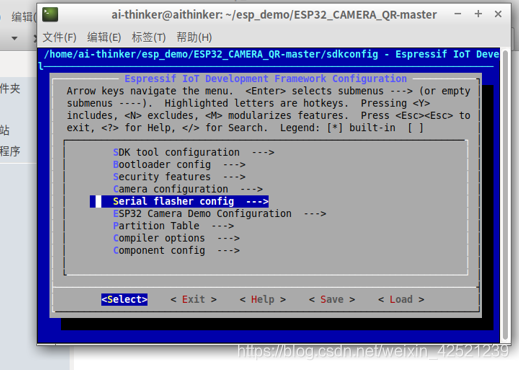Viewport: 519px width, 370px height.
Task: Minimize the terminal window
Action: (x=458, y=14)
